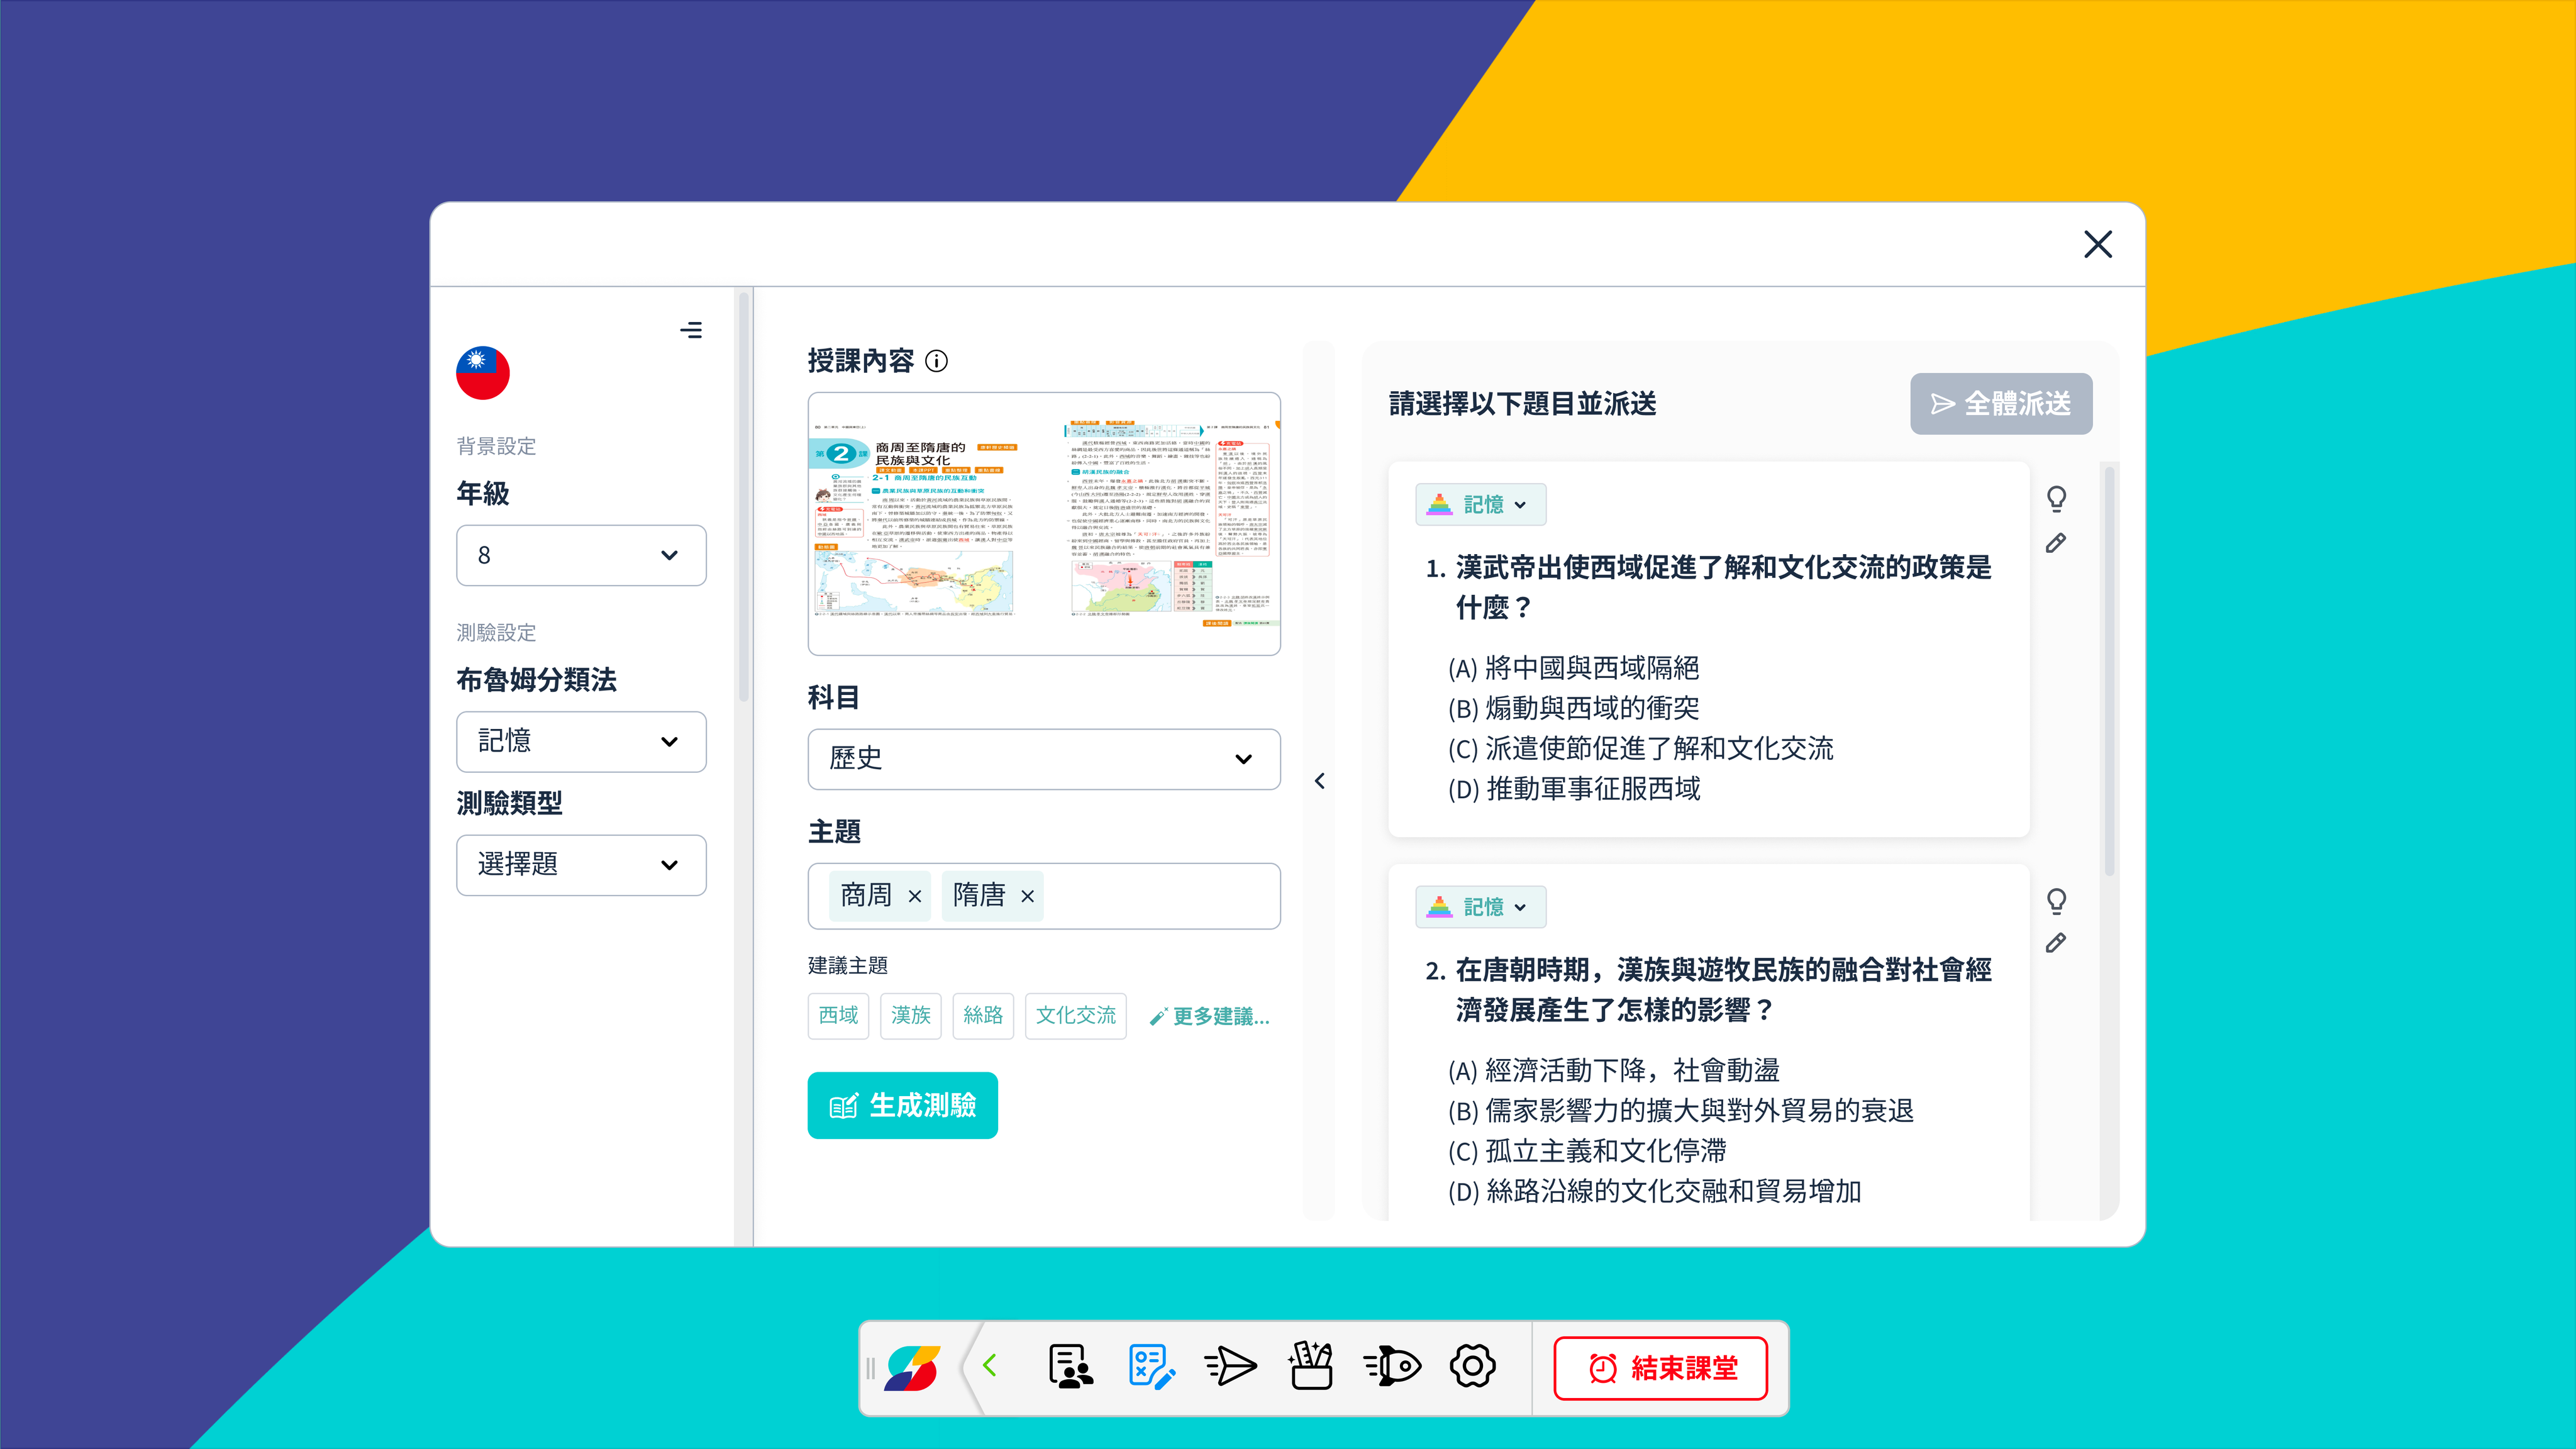Open the 測驗類型 dropdown
The image size is (2576, 1449).
tap(581, 865)
